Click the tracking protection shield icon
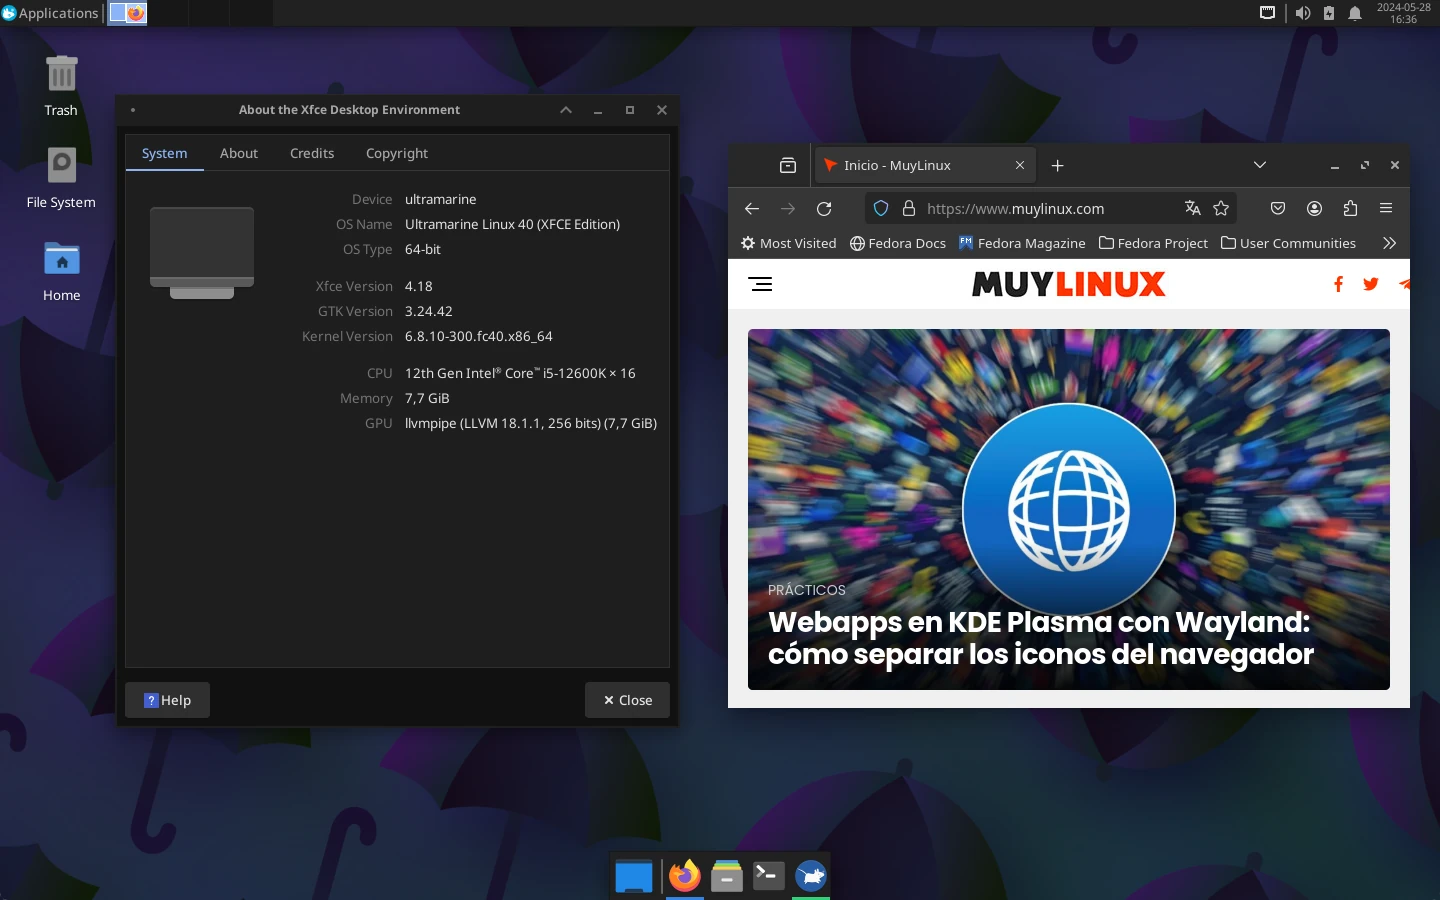1440x900 pixels. (881, 208)
